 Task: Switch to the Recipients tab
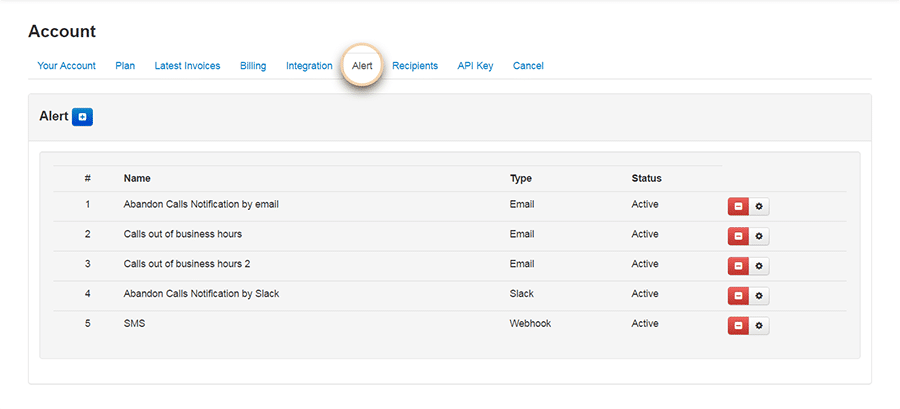(x=415, y=66)
